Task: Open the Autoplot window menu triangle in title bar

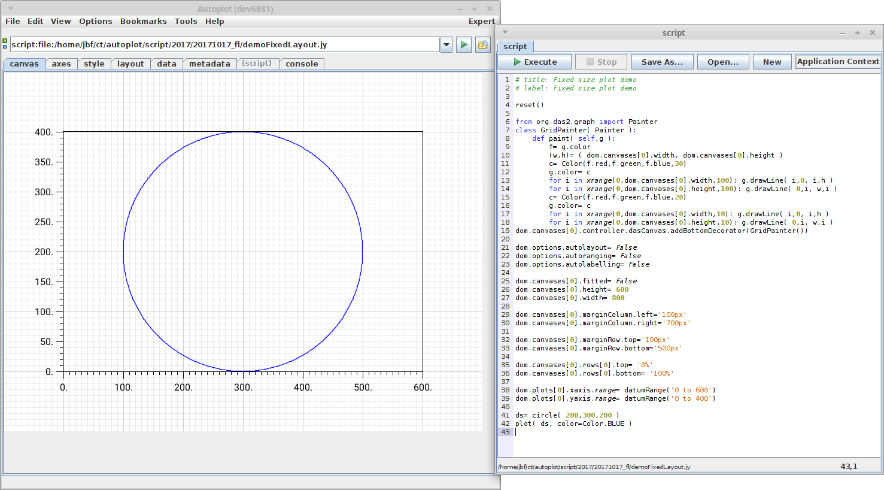Action: tap(9, 7)
